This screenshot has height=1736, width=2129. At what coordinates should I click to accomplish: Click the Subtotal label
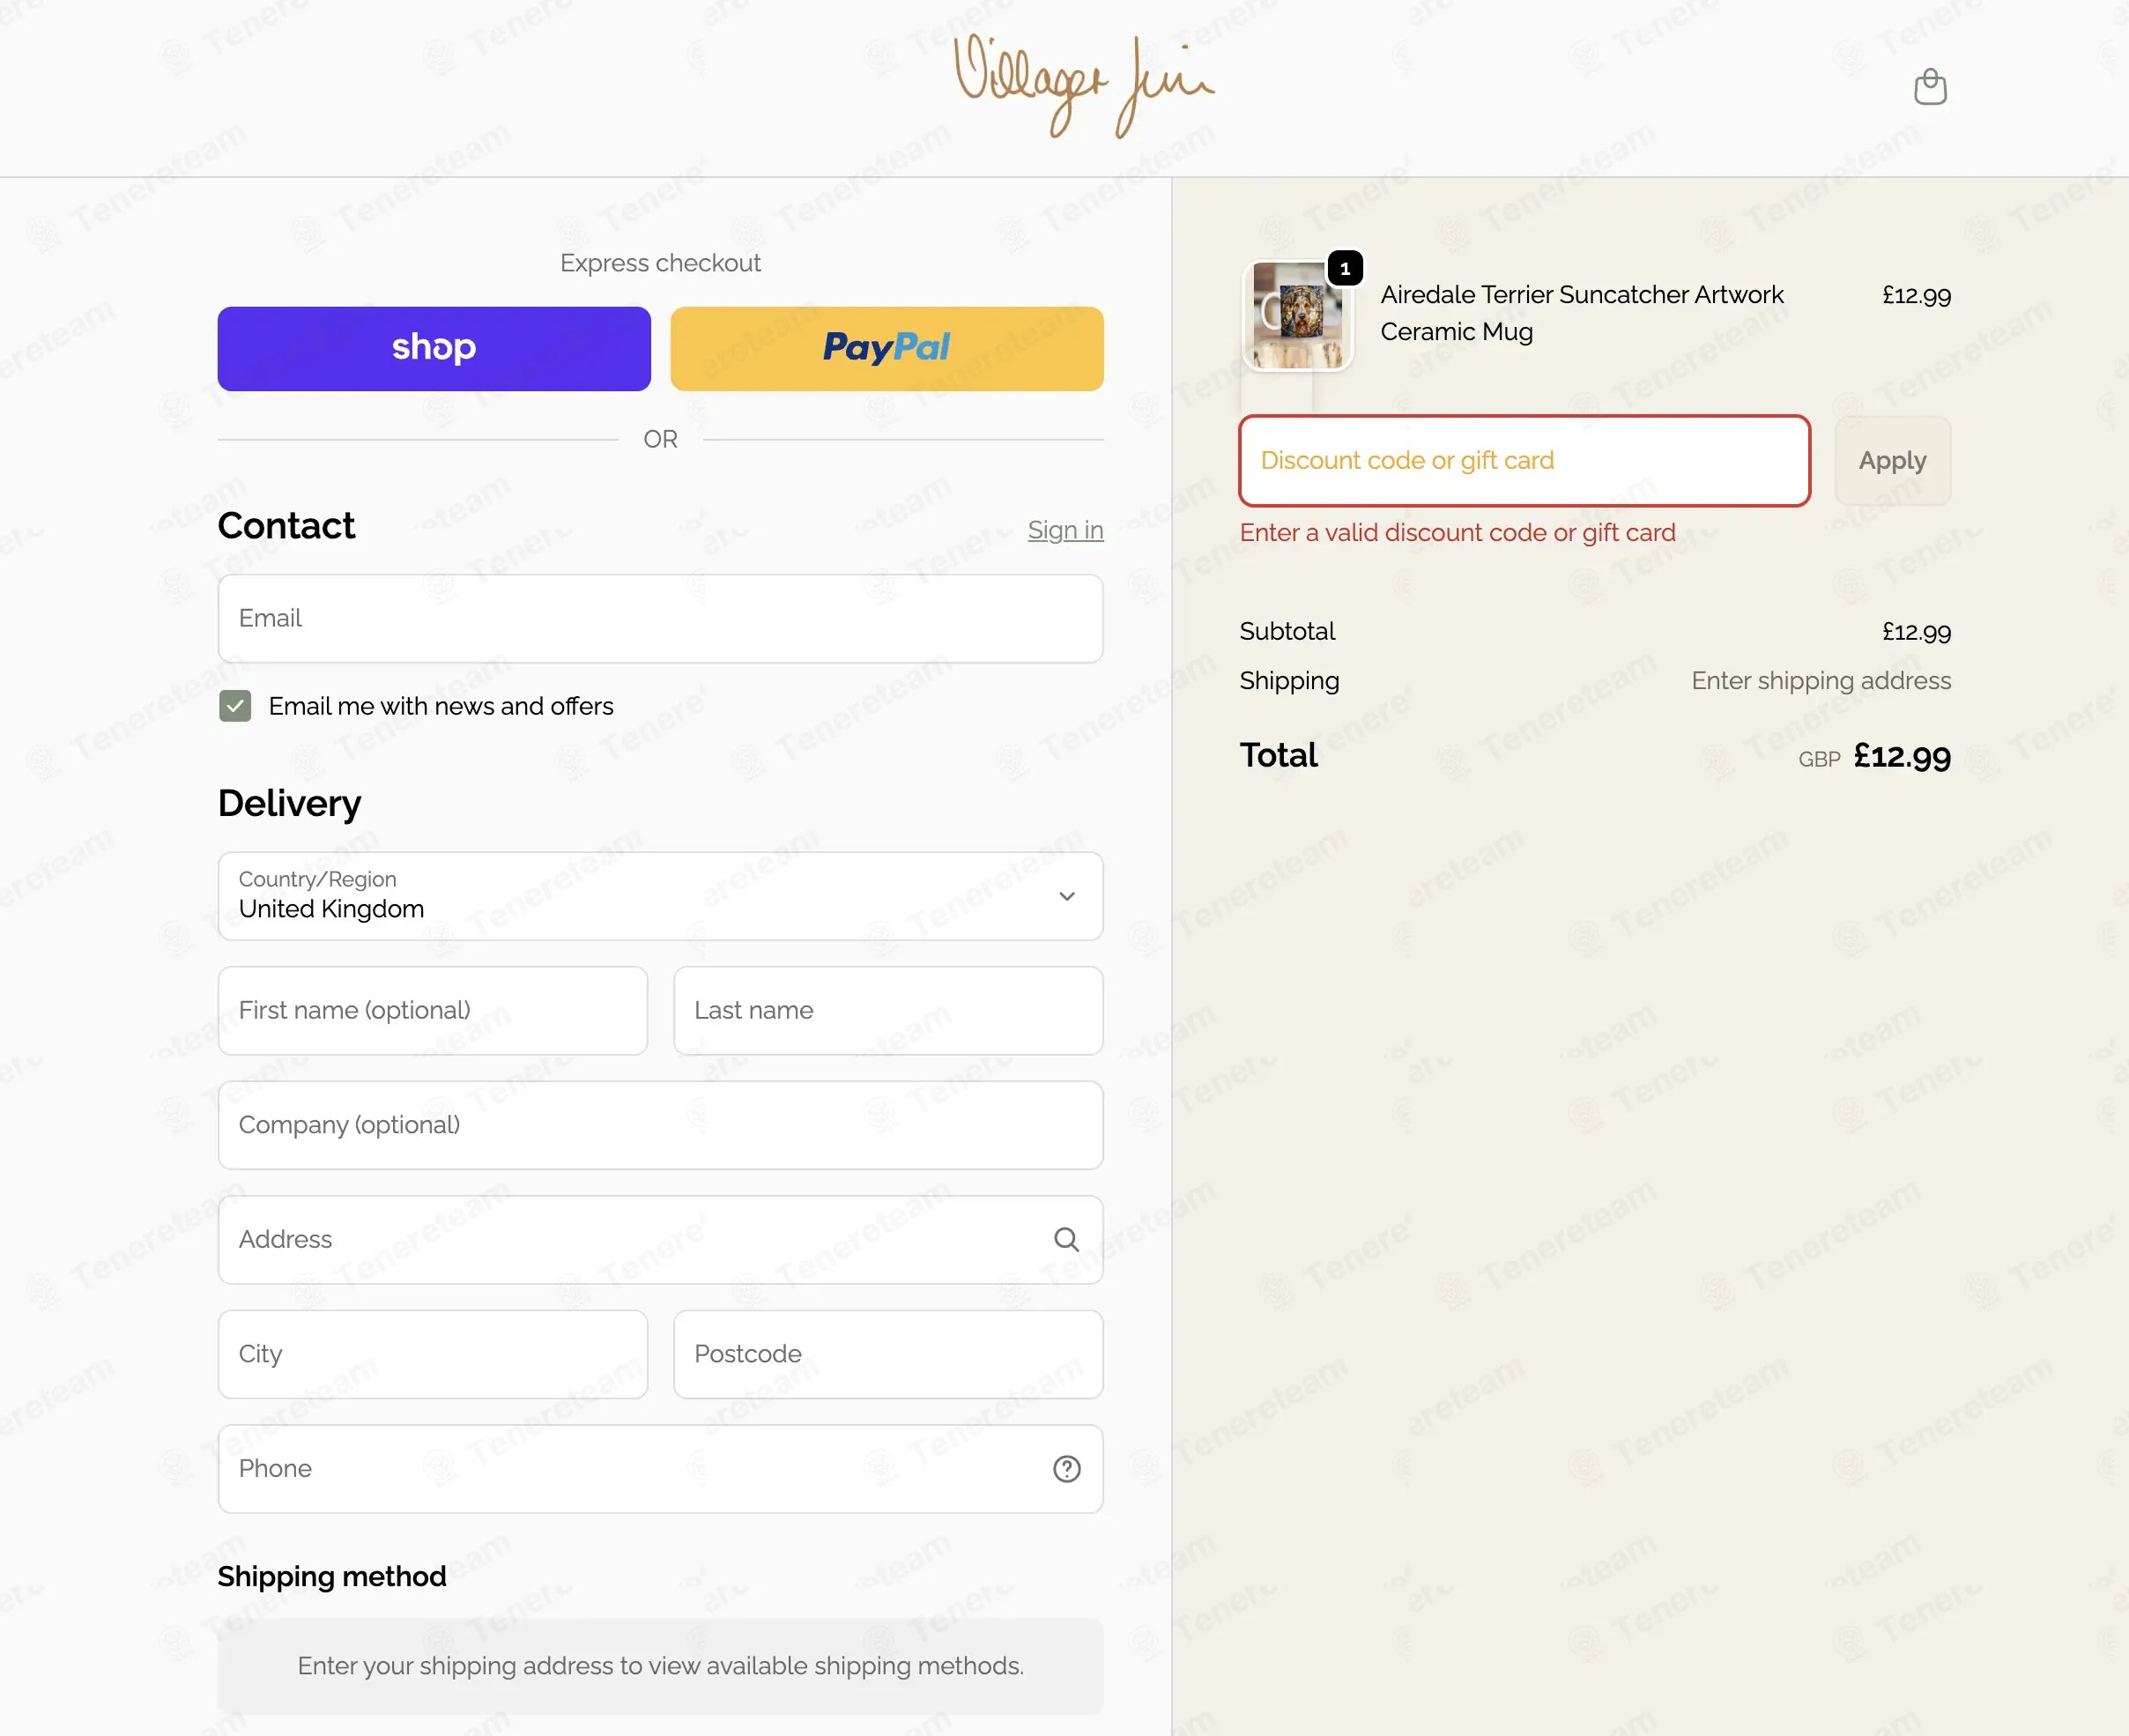point(1287,631)
